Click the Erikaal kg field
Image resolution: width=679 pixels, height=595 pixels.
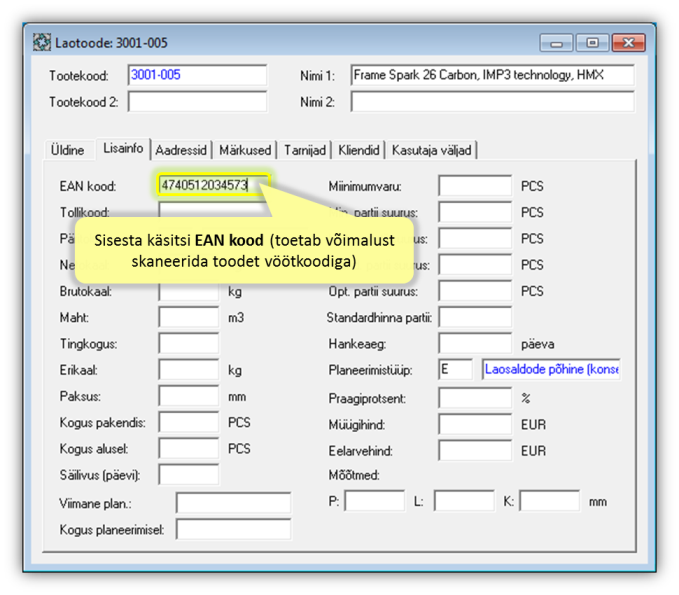tap(189, 370)
